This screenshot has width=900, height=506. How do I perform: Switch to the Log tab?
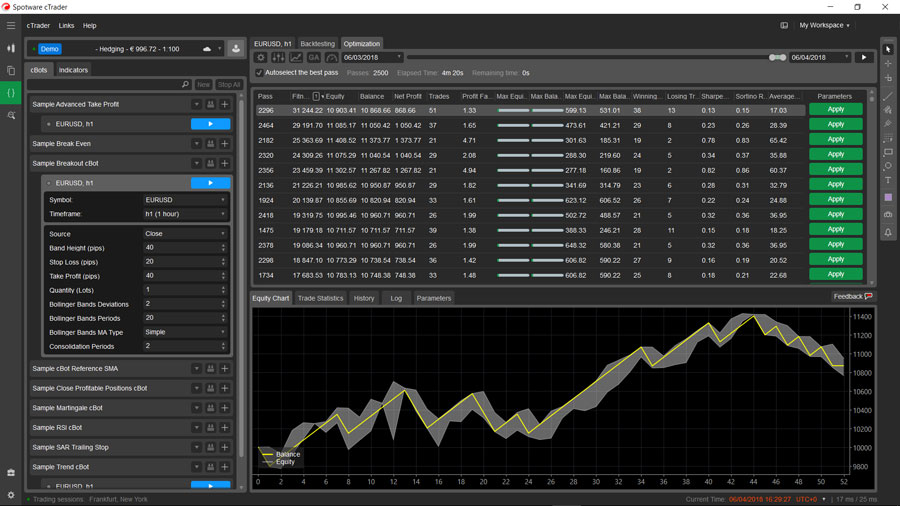point(396,298)
